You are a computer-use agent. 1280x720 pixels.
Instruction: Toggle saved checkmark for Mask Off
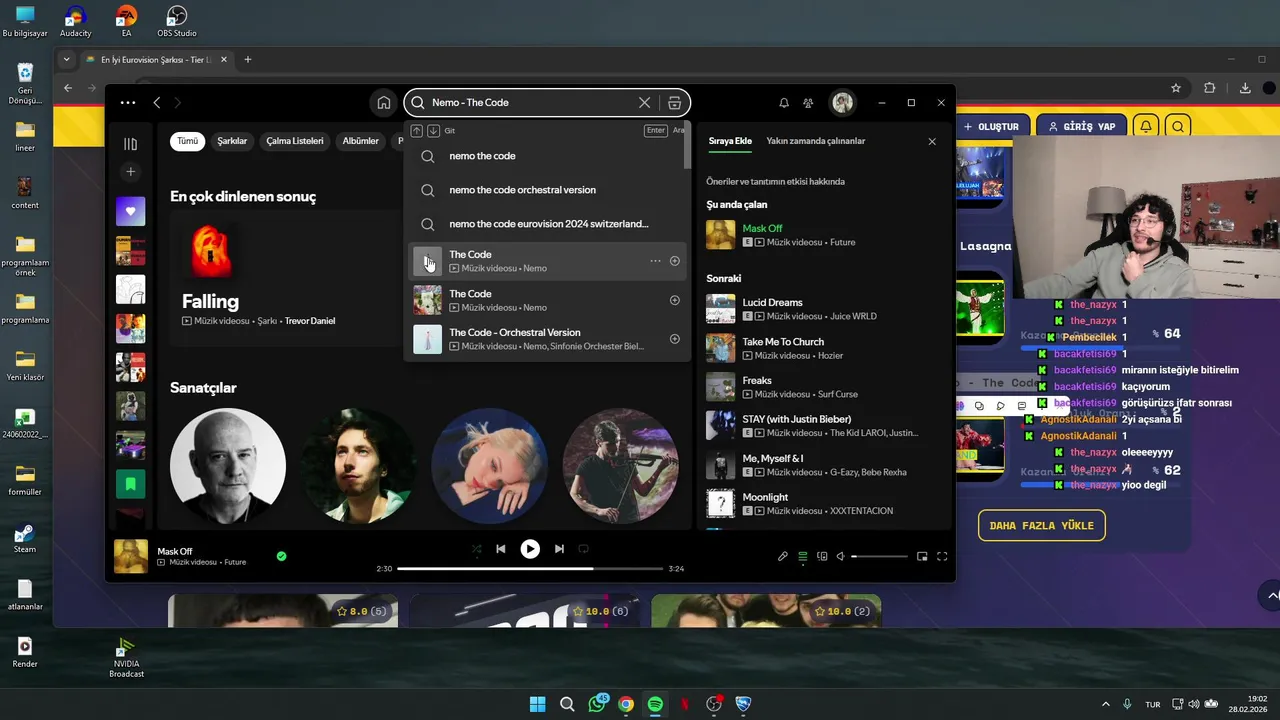(x=281, y=556)
